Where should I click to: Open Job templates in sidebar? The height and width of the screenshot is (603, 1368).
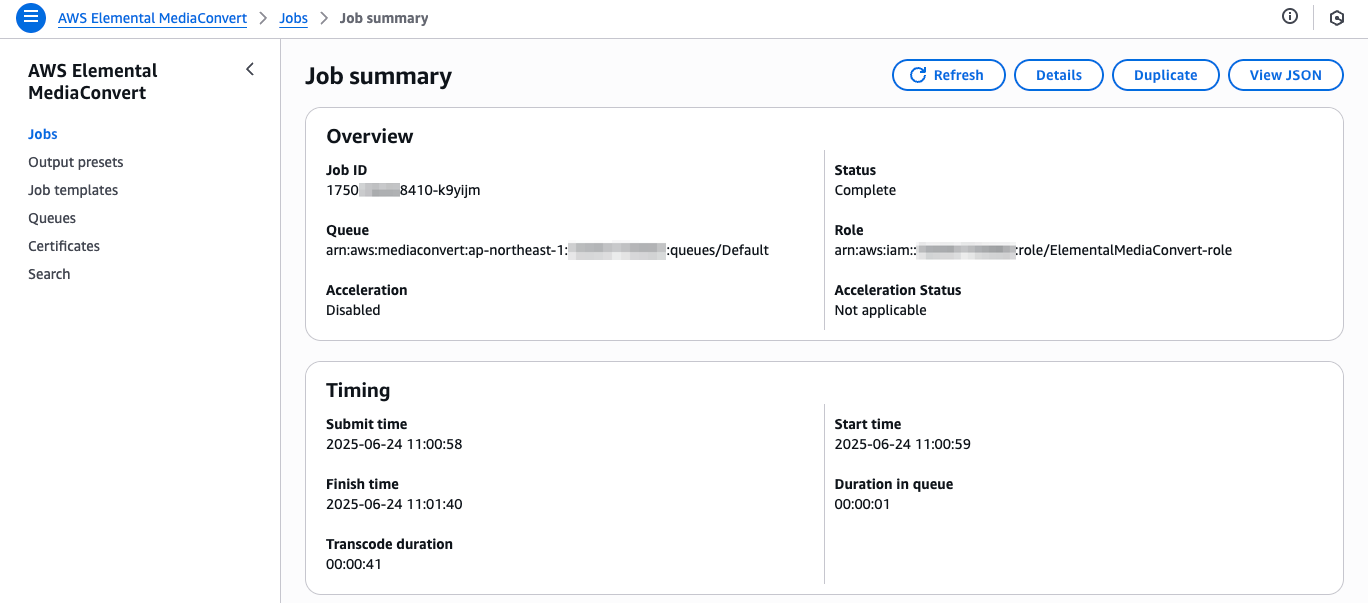pos(73,190)
